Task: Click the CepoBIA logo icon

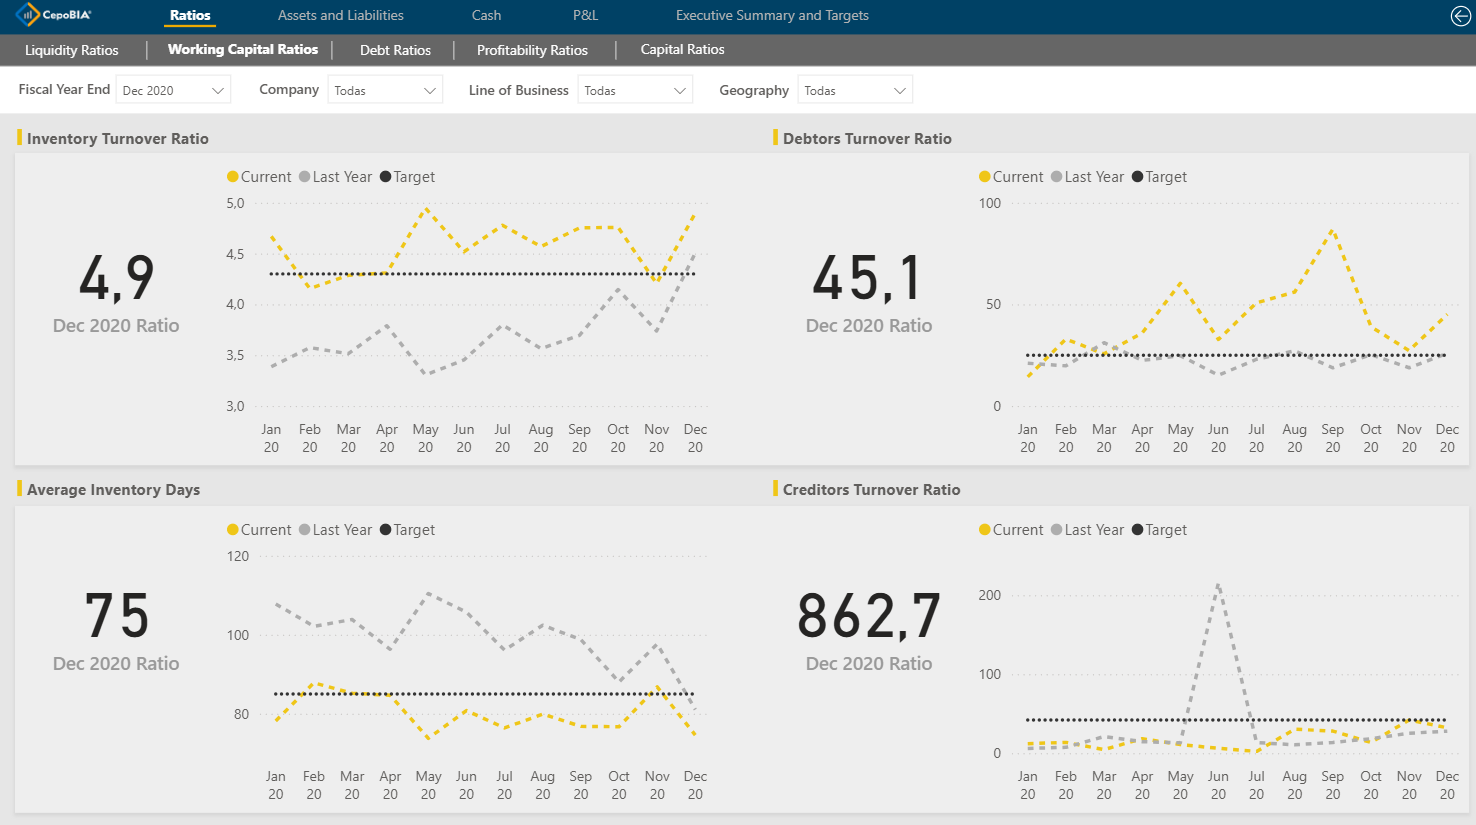Action: (27, 15)
